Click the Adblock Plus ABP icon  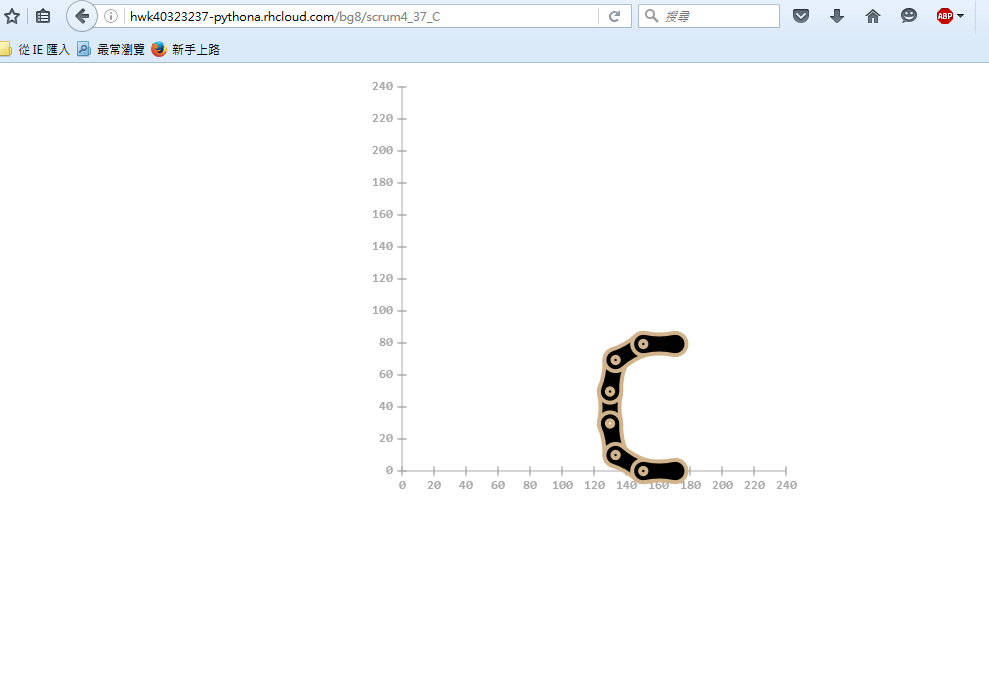pyautogui.click(x=945, y=16)
